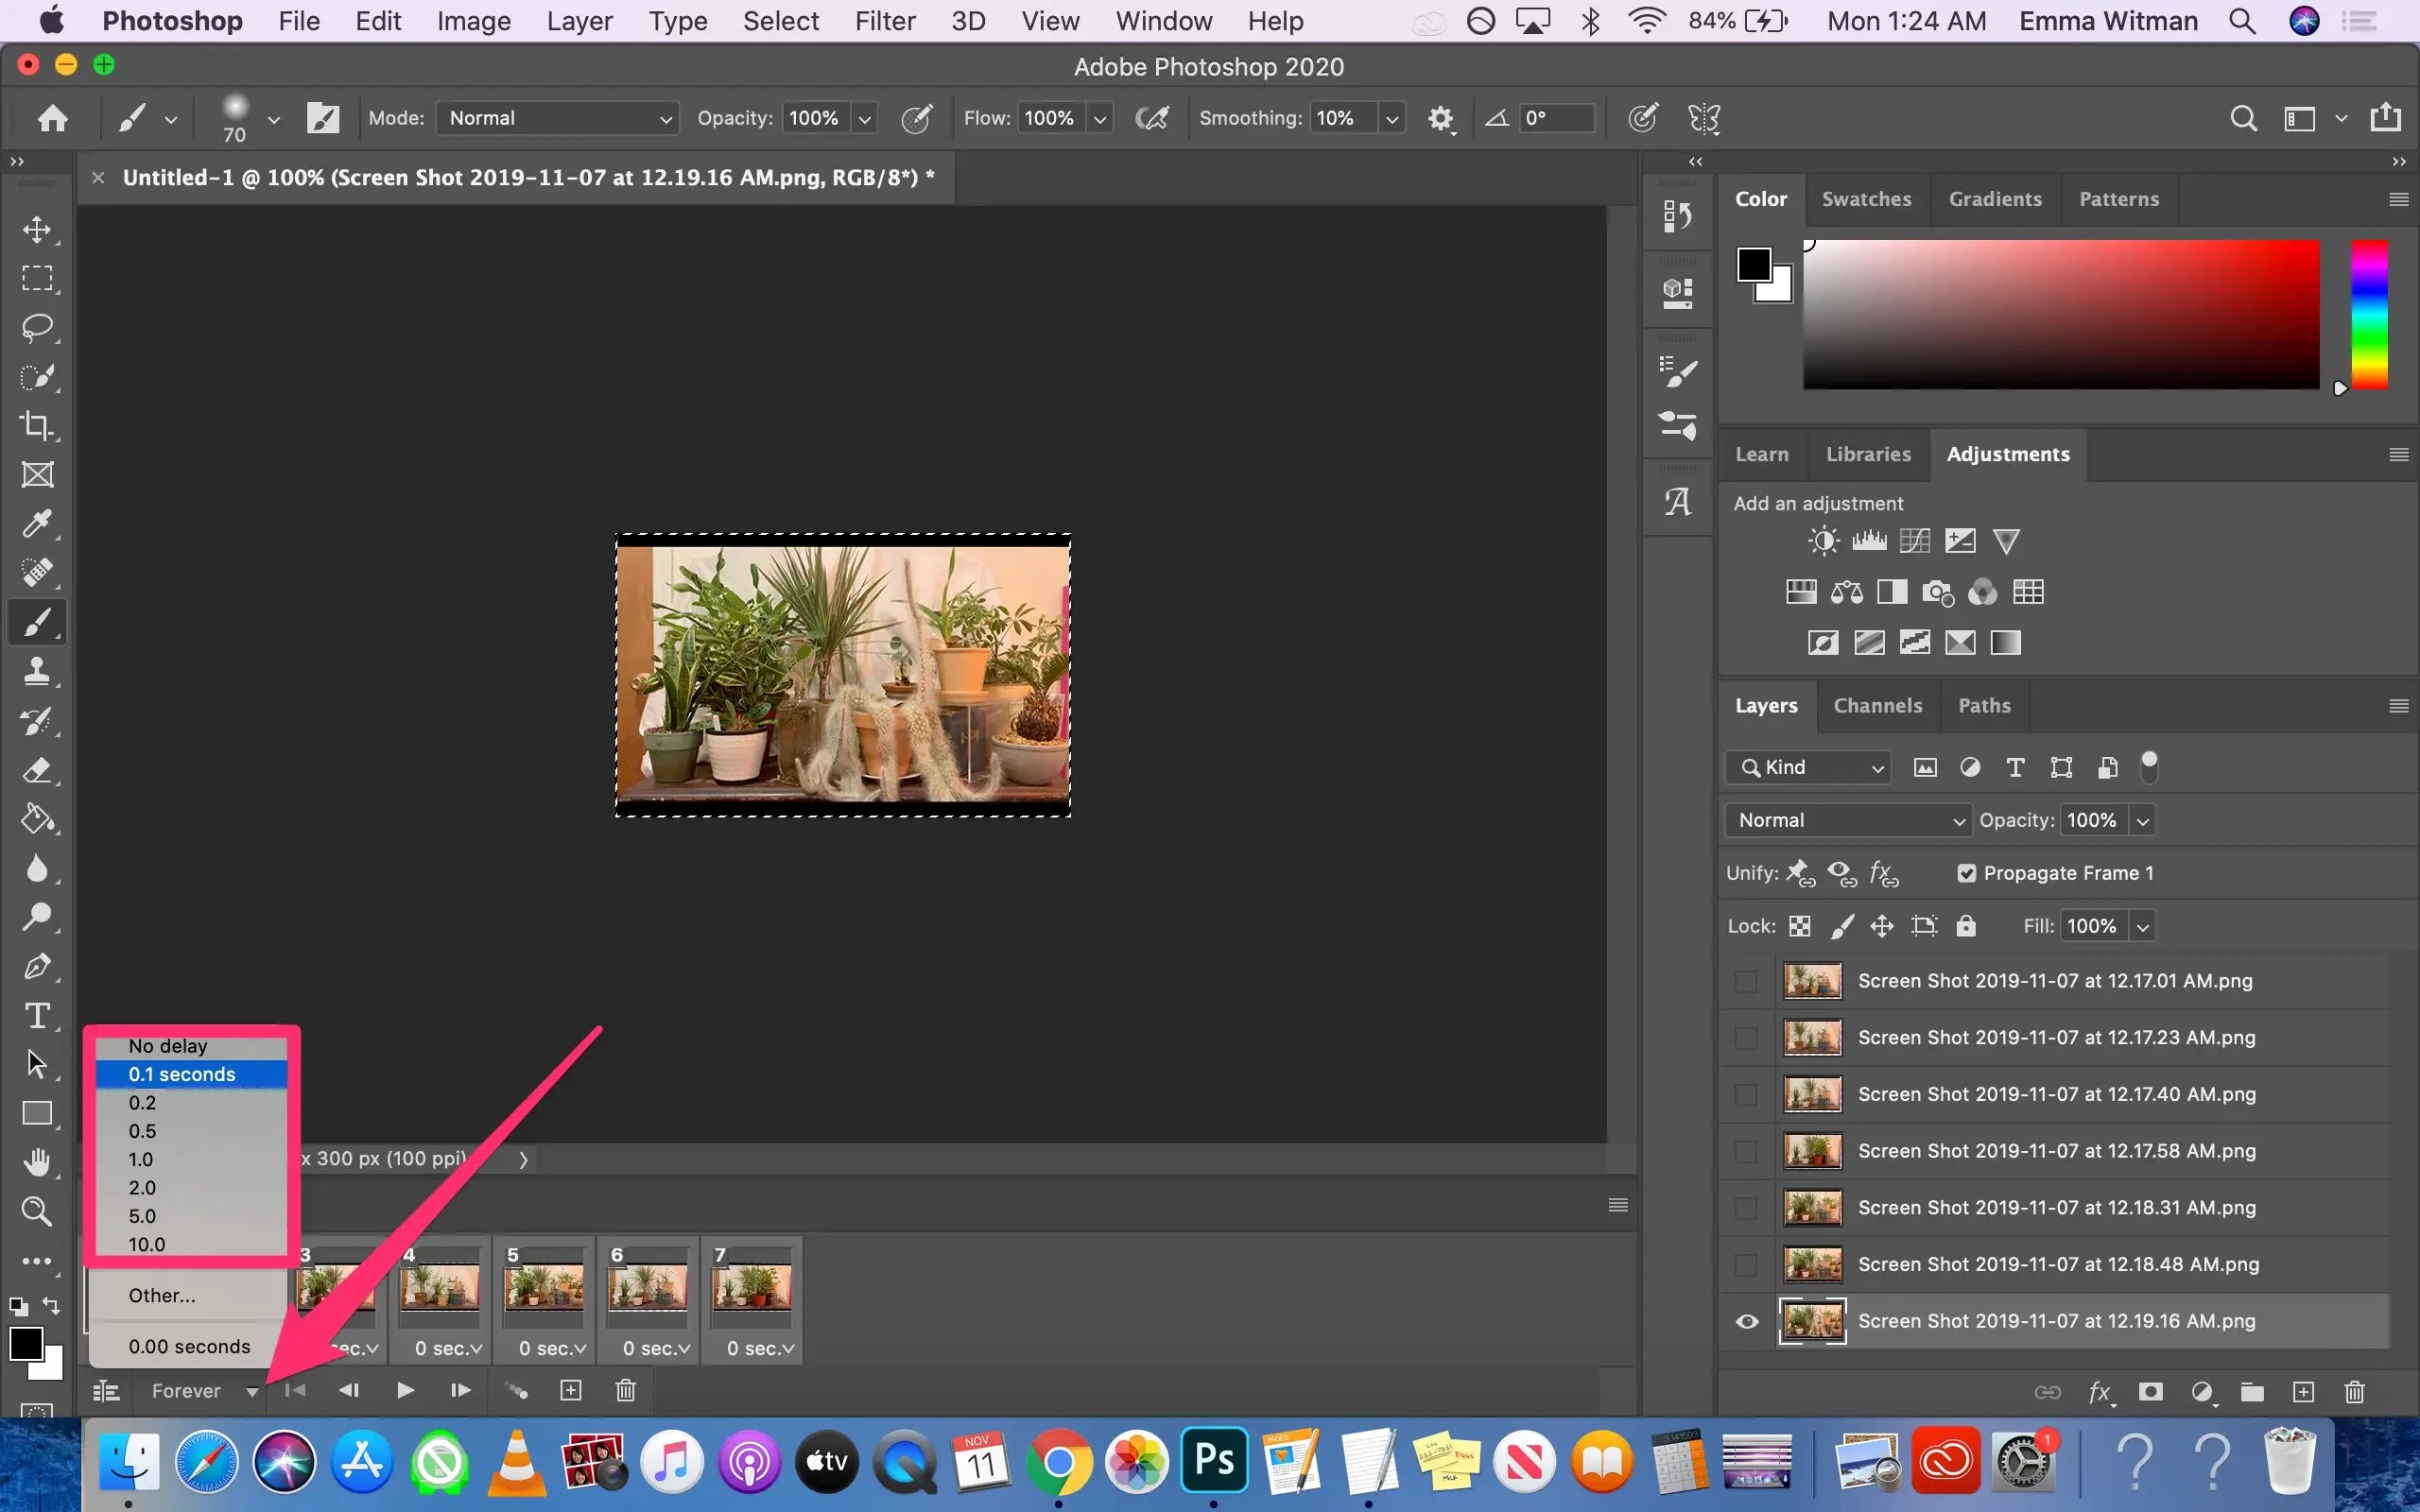Select the Hand tool
Screen dimensions: 2420x1512
[37, 1162]
